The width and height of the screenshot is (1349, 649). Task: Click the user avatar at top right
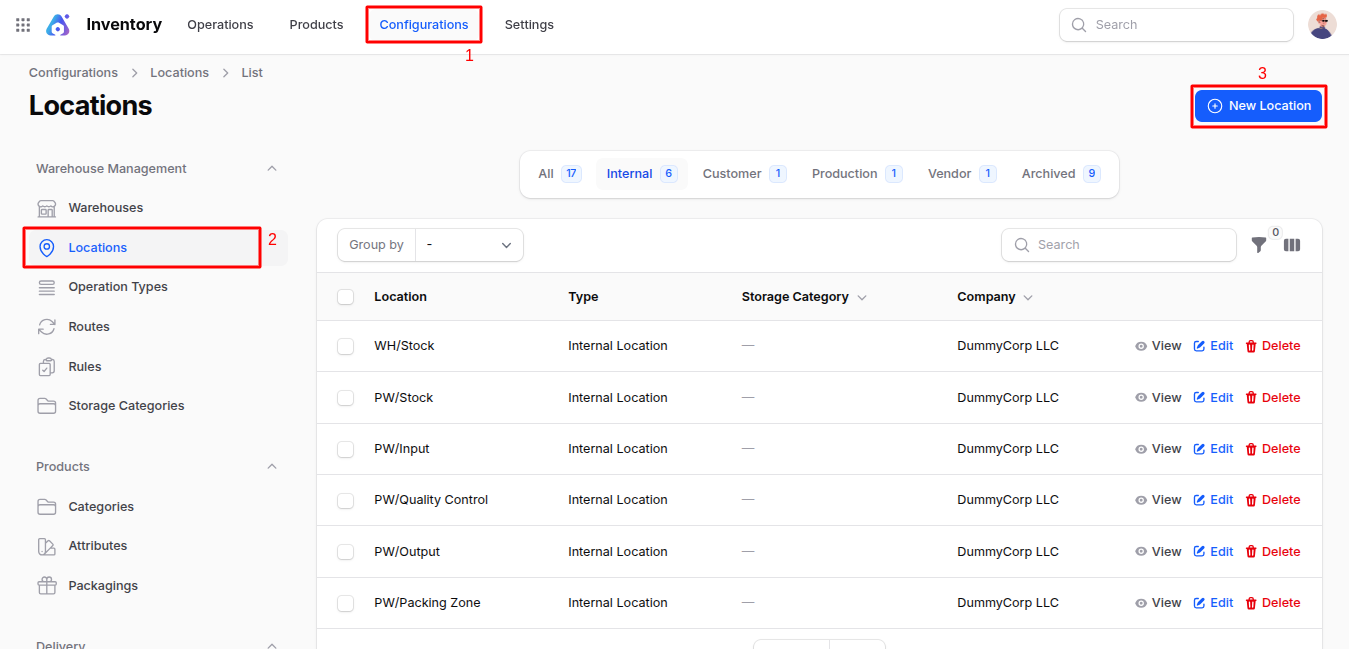1322,25
